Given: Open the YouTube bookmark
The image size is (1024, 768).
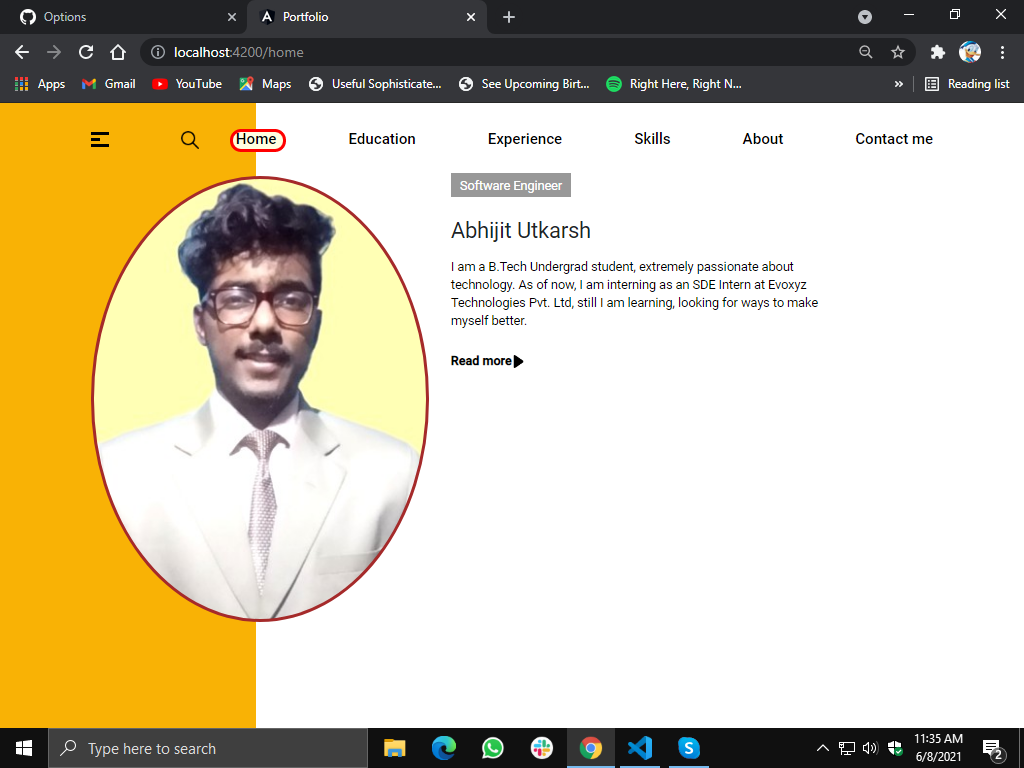Looking at the screenshot, I should point(187,84).
